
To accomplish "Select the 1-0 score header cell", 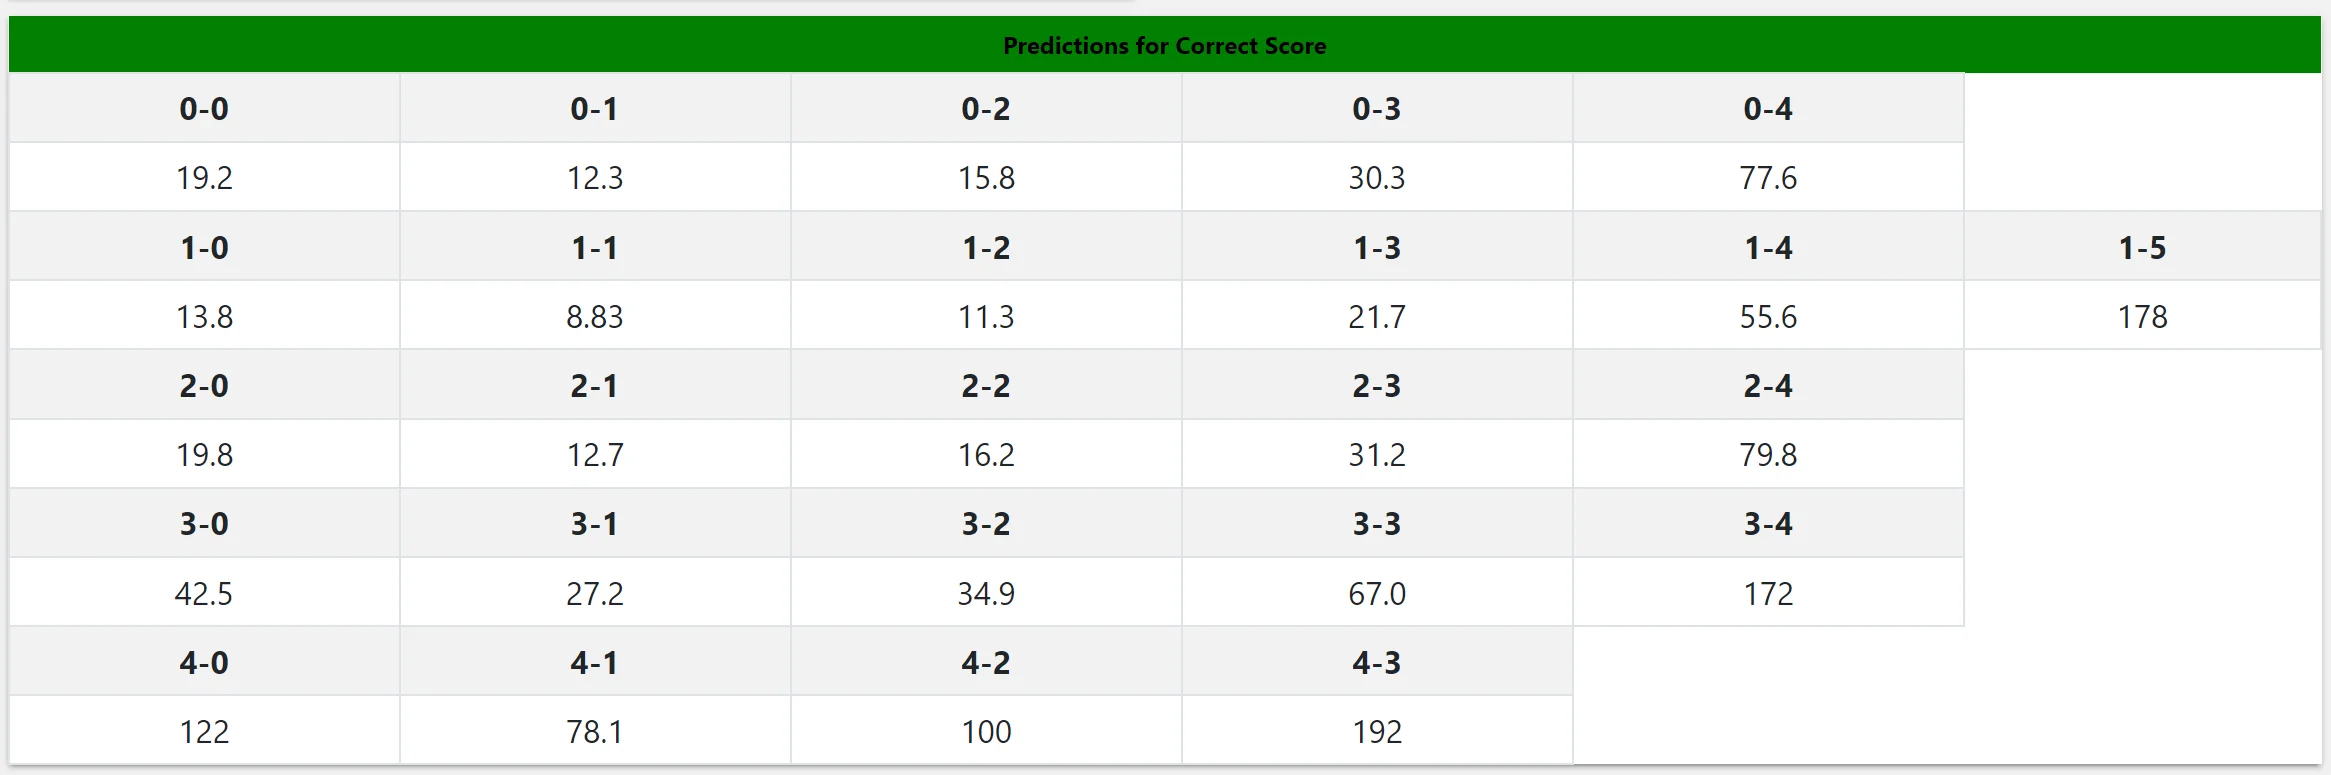I will pos(204,248).
